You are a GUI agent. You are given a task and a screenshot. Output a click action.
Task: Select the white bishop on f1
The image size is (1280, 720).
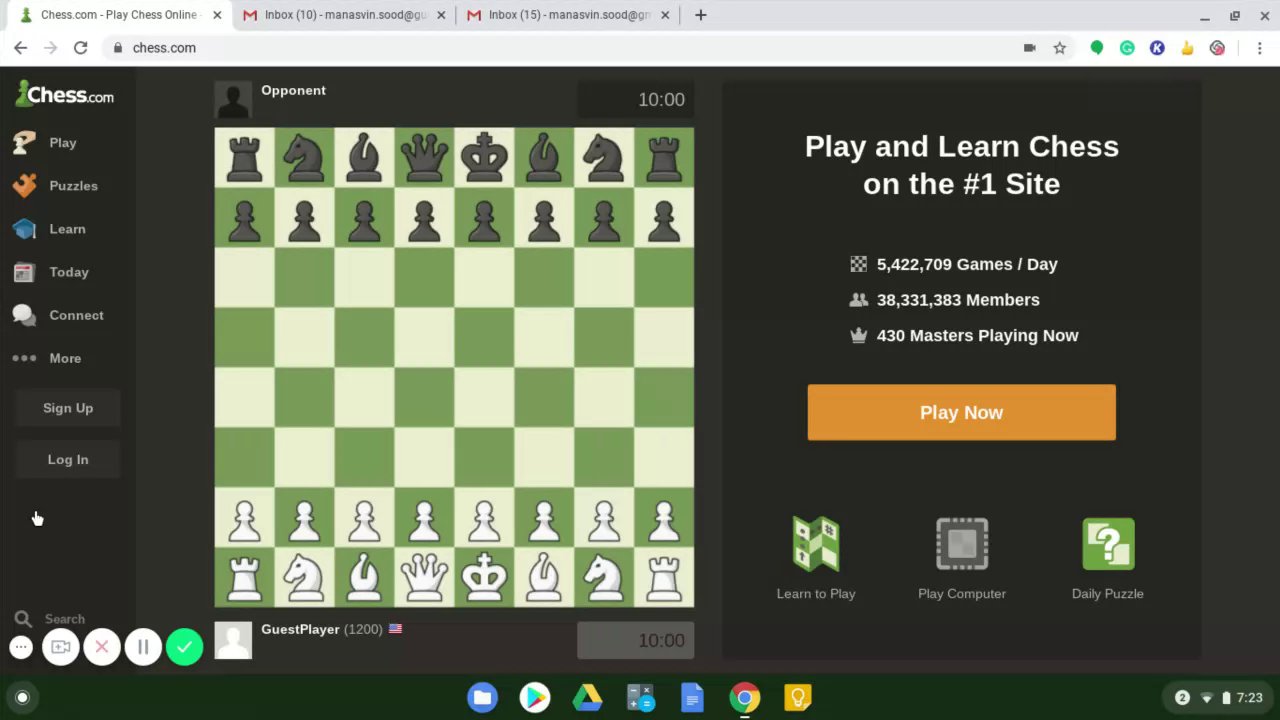[x=544, y=577]
